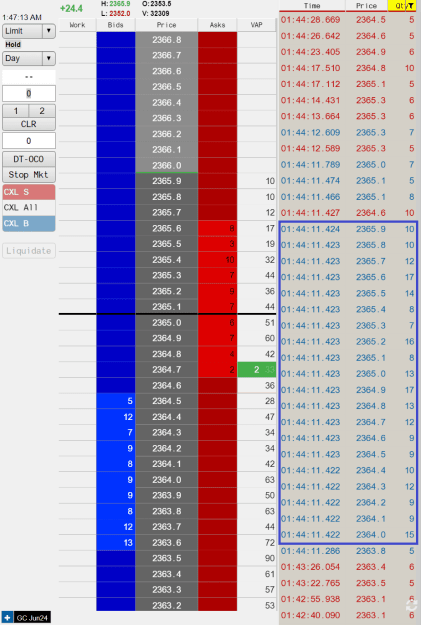Clear quantity with the CLR button
The image size is (421, 625).
pyautogui.click(x=29, y=124)
